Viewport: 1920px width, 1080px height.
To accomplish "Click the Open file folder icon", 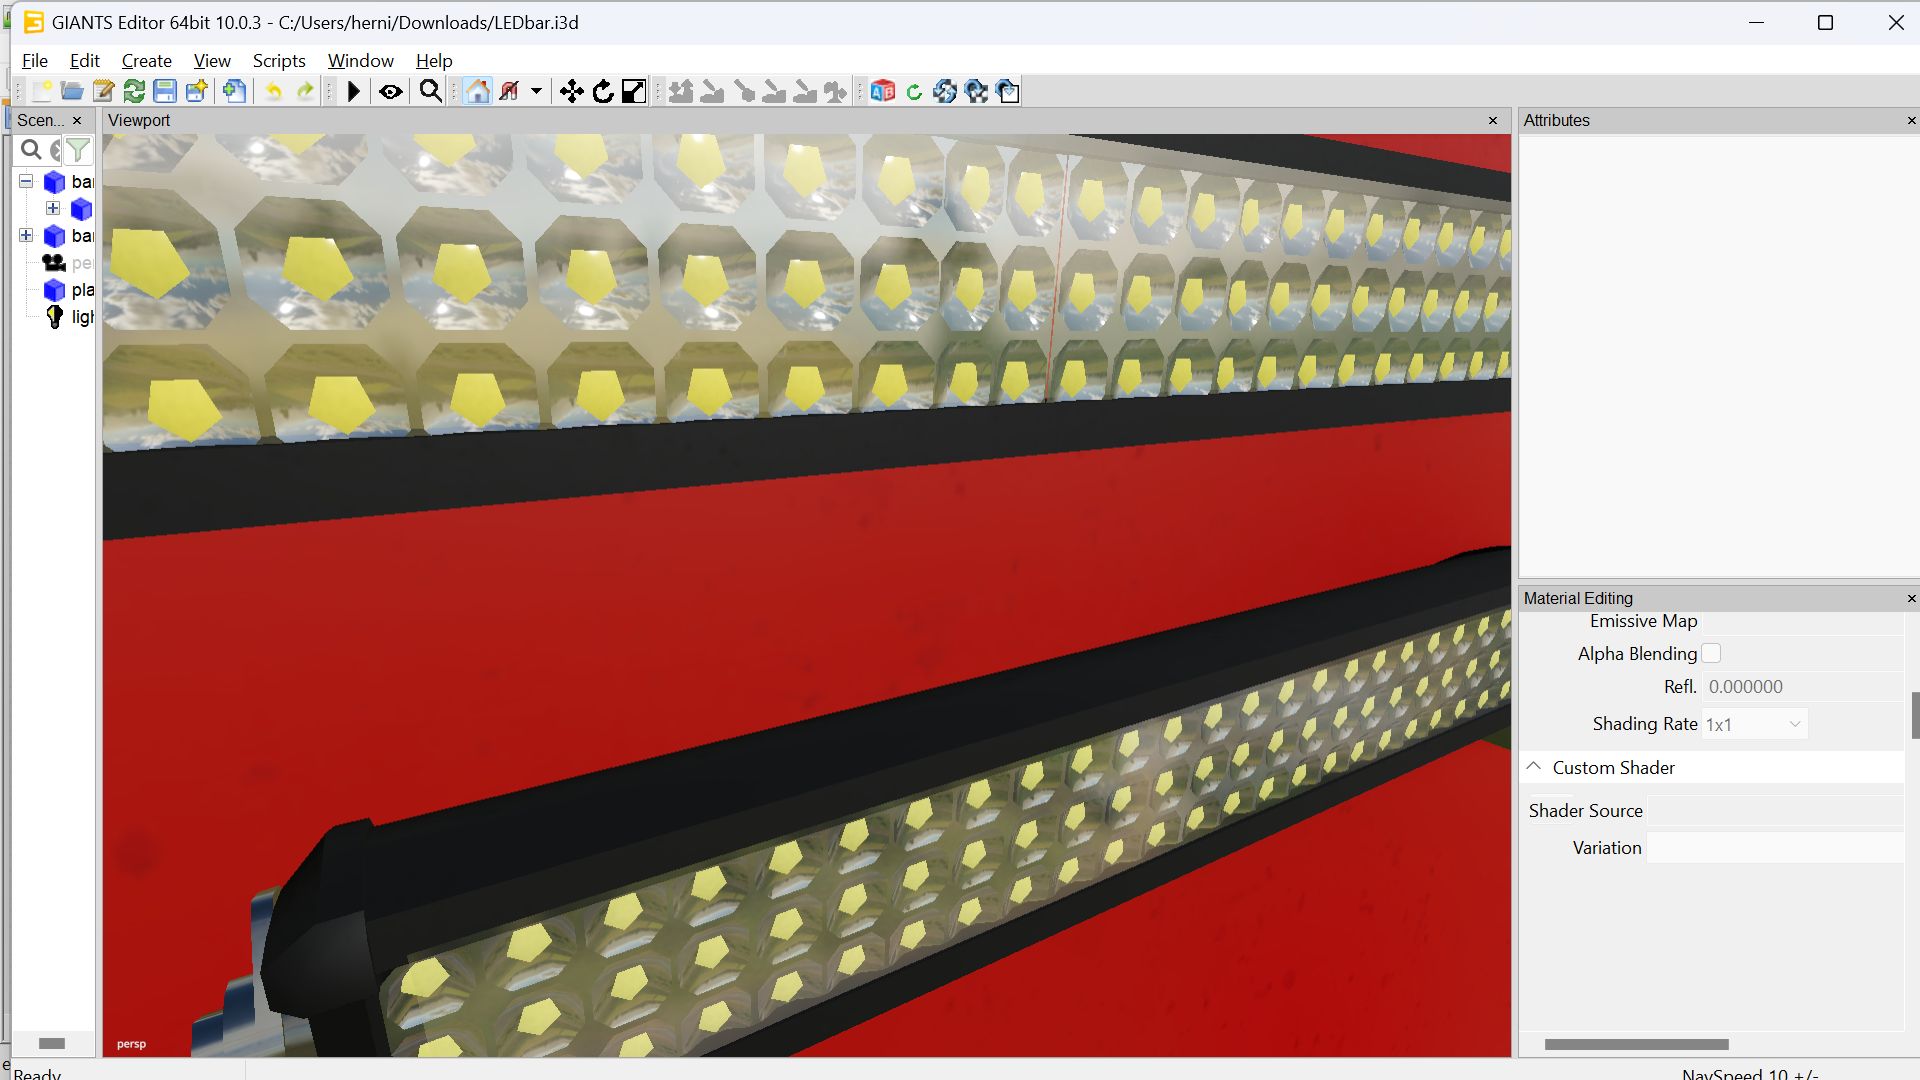I will pyautogui.click(x=72, y=92).
